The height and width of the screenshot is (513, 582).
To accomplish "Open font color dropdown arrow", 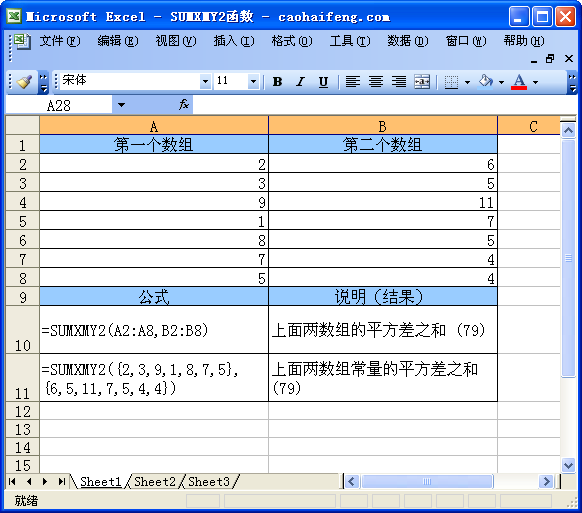I will 535,82.
